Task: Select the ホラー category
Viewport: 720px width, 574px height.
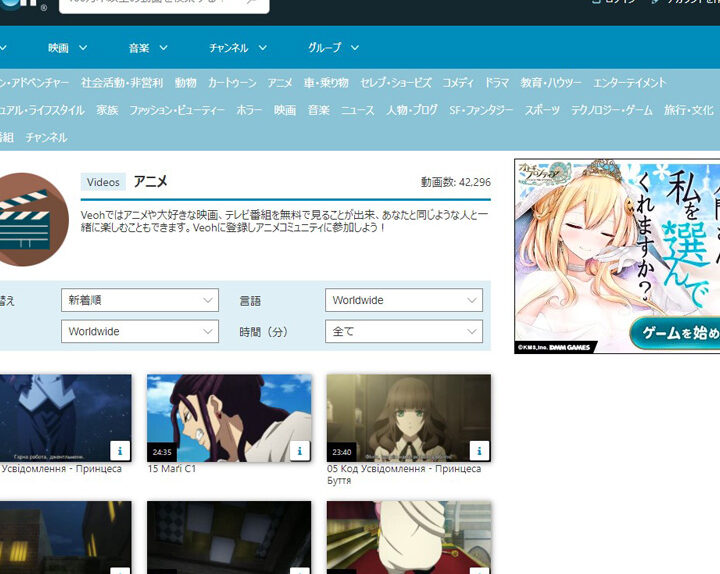Action: tap(249, 110)
